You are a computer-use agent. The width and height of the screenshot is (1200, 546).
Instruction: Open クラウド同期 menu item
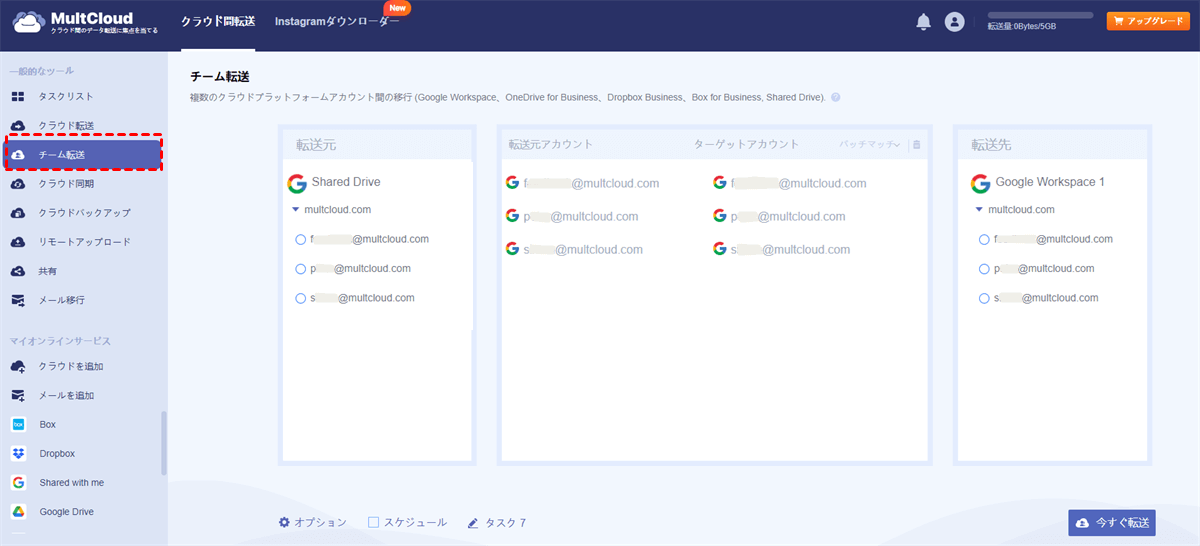tap(66, 184)
